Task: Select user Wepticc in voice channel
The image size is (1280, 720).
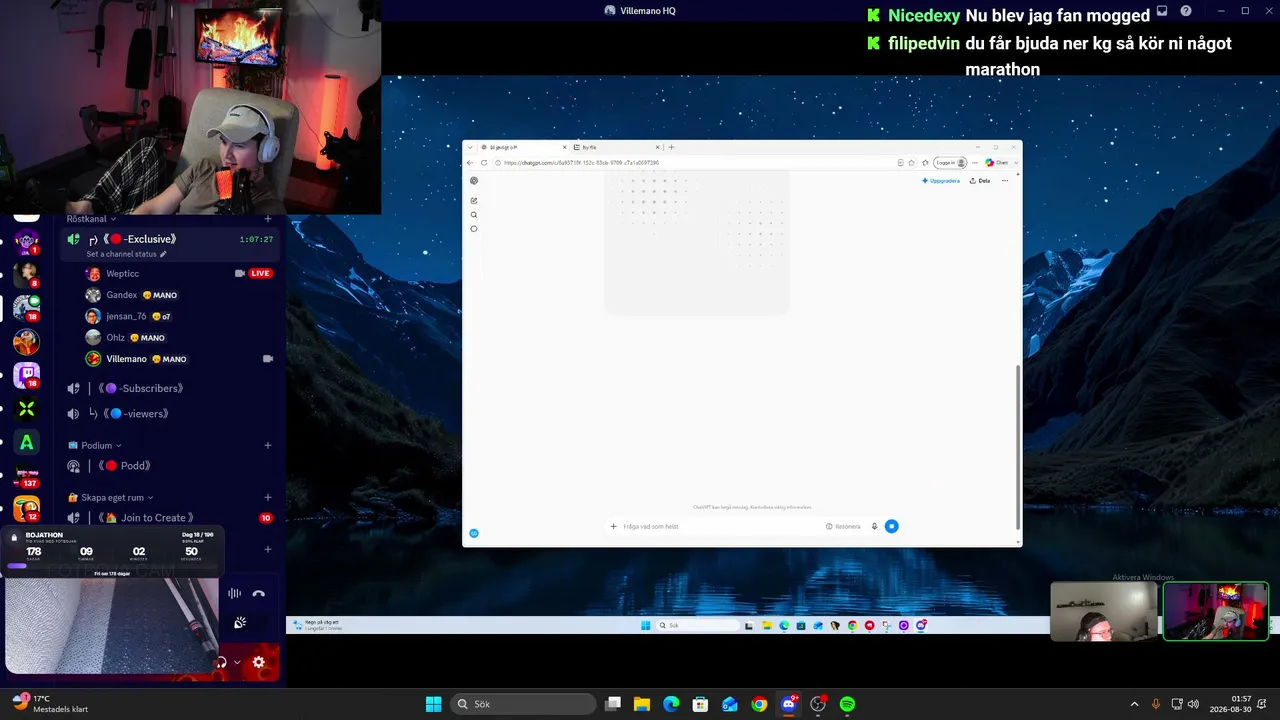Action: pos(123,274)
